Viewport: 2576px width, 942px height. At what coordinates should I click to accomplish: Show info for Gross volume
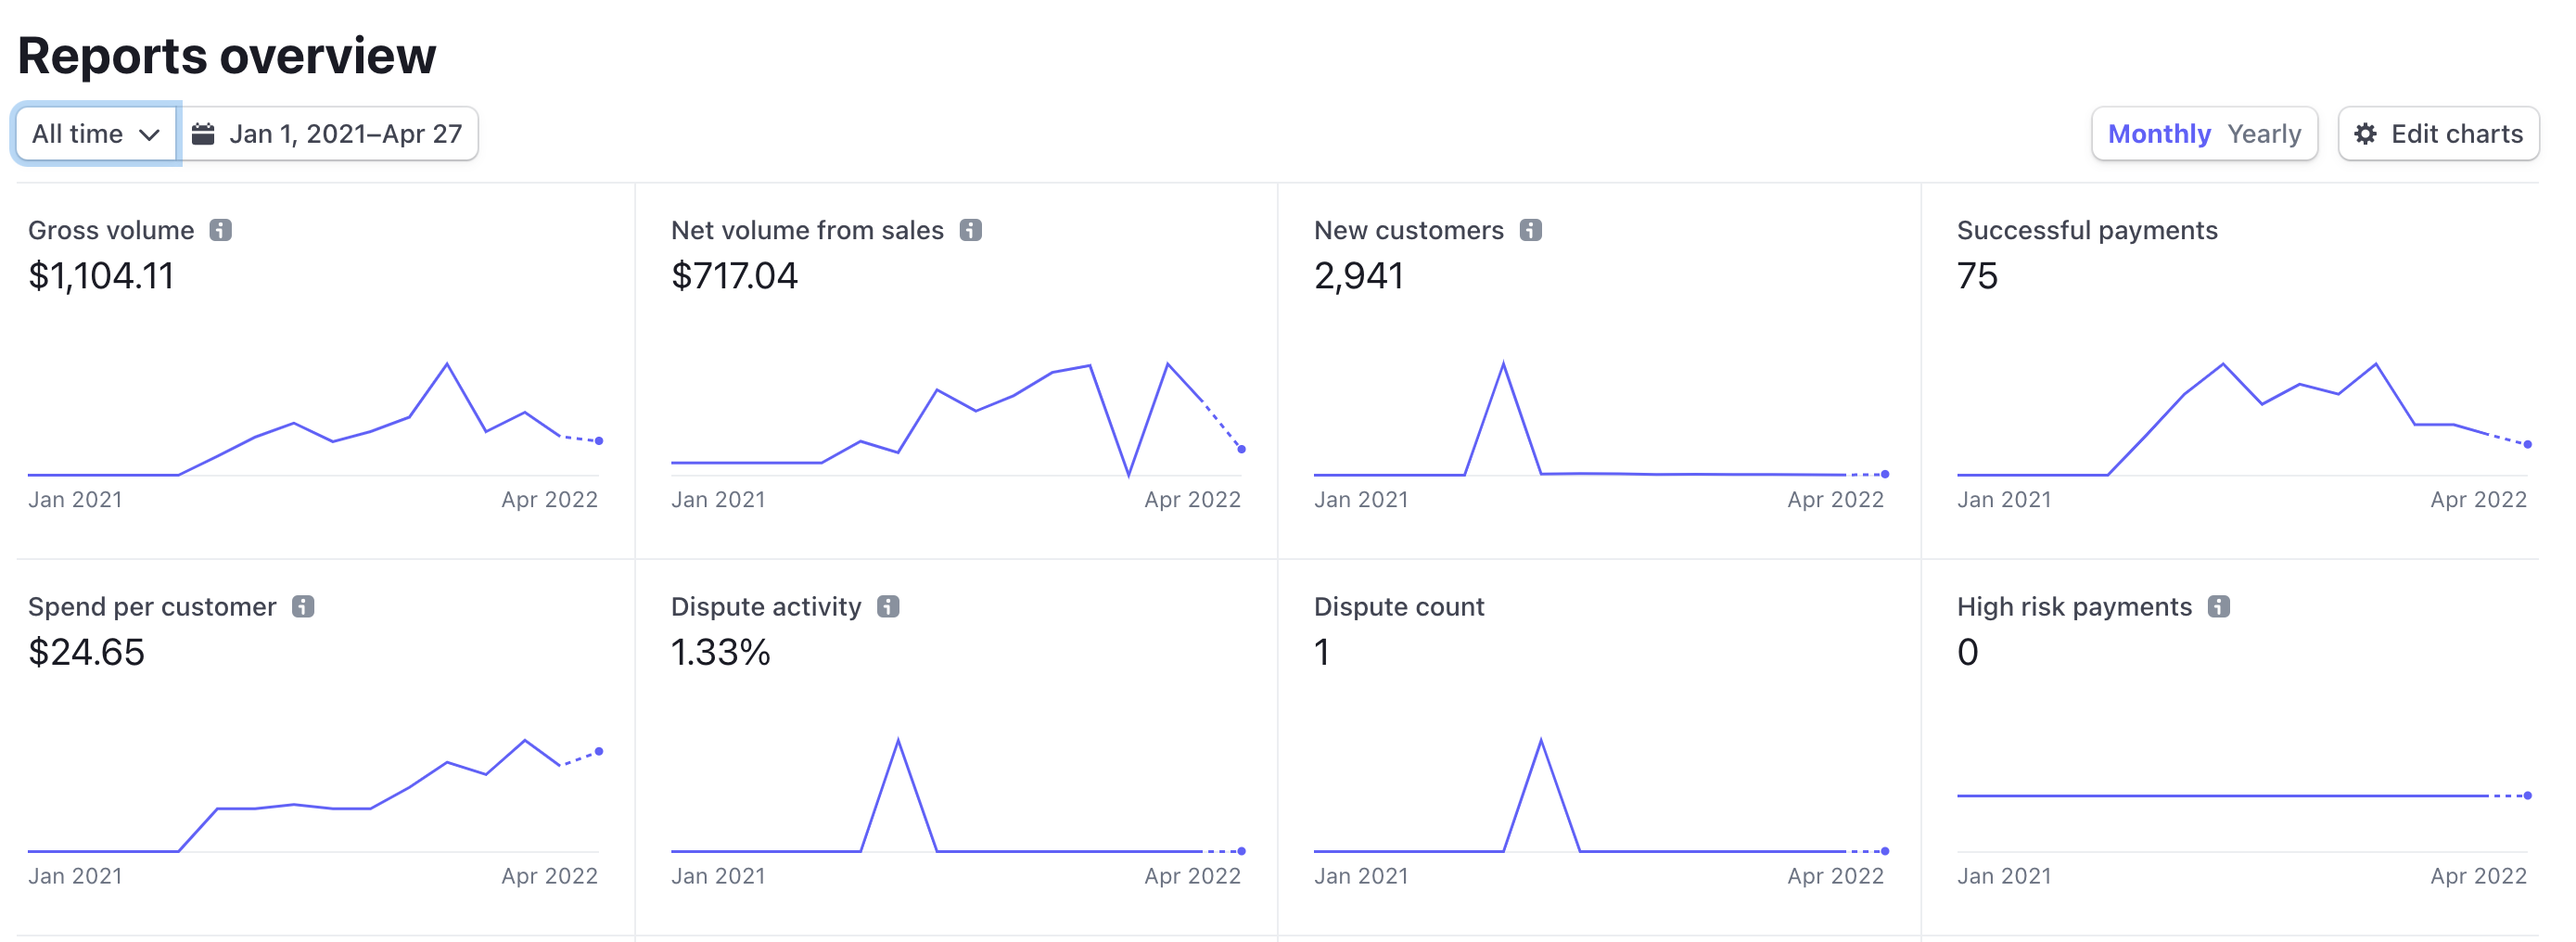pyautogui.click(x=221, y=230)
